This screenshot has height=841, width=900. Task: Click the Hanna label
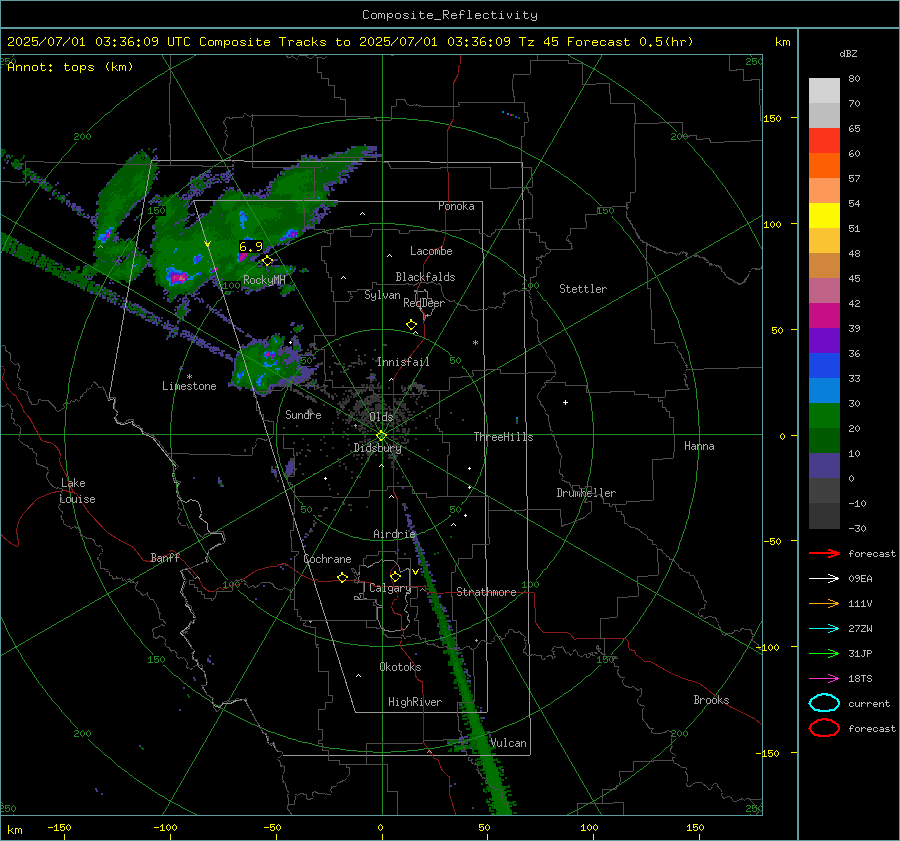point(699,446)
